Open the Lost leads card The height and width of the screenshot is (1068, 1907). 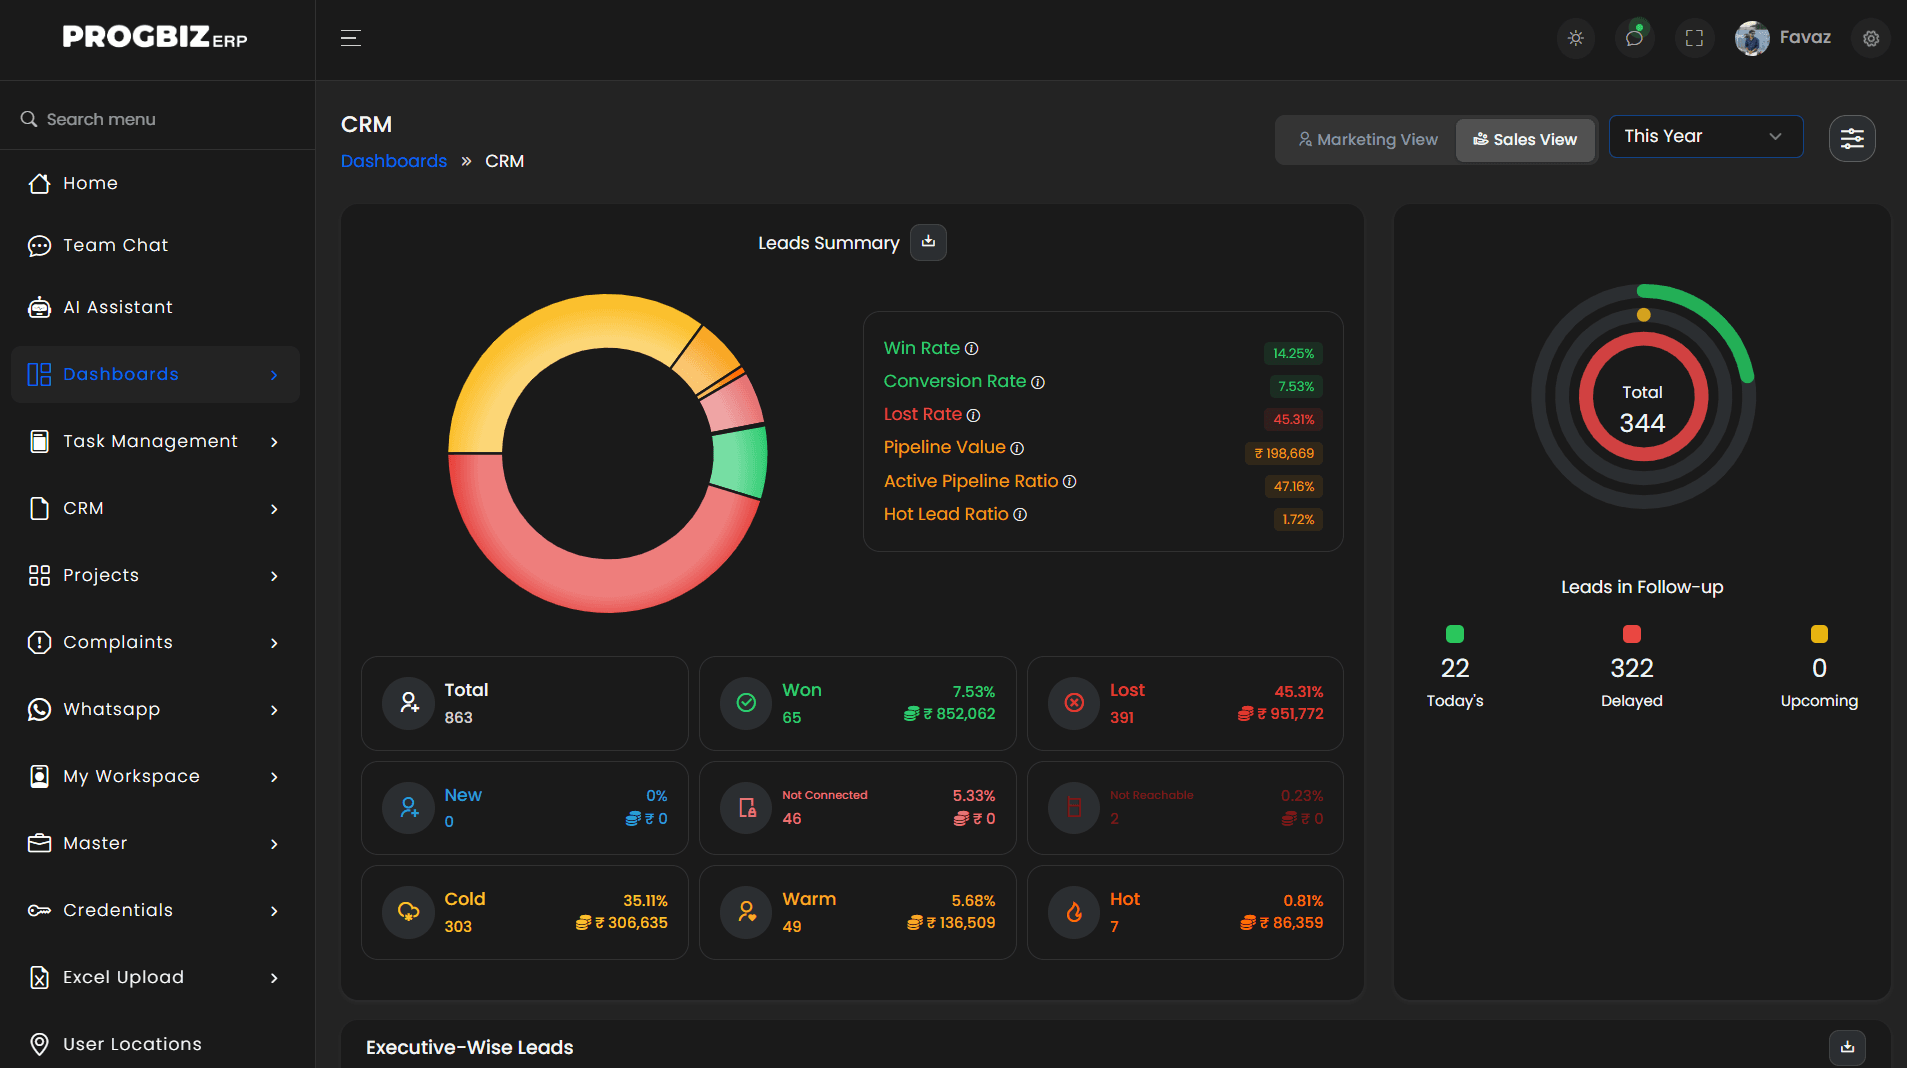1185,703
